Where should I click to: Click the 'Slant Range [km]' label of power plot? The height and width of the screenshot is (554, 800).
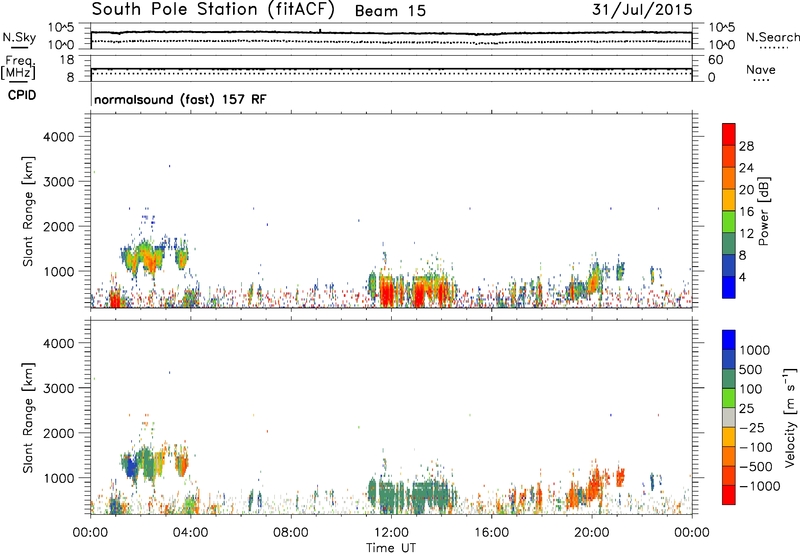(x=28, y=211)
